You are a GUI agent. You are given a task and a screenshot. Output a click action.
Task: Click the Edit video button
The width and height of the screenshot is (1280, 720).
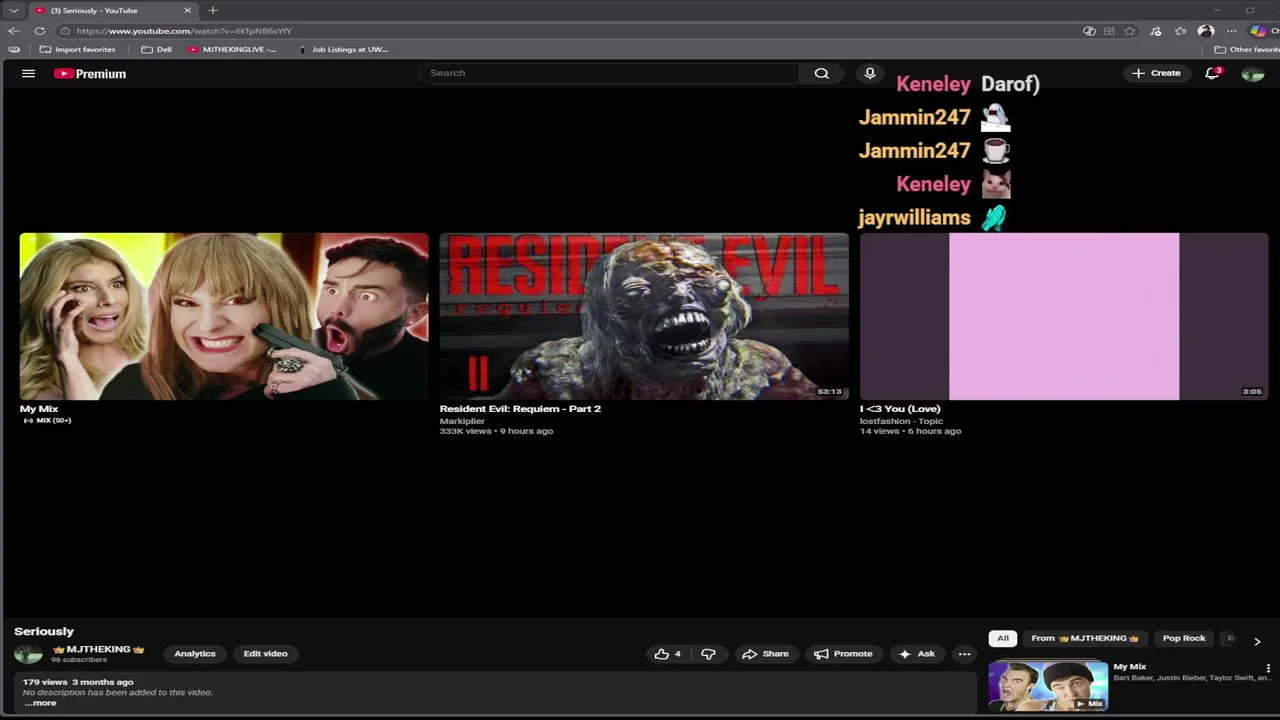click(x=265, y=654)
